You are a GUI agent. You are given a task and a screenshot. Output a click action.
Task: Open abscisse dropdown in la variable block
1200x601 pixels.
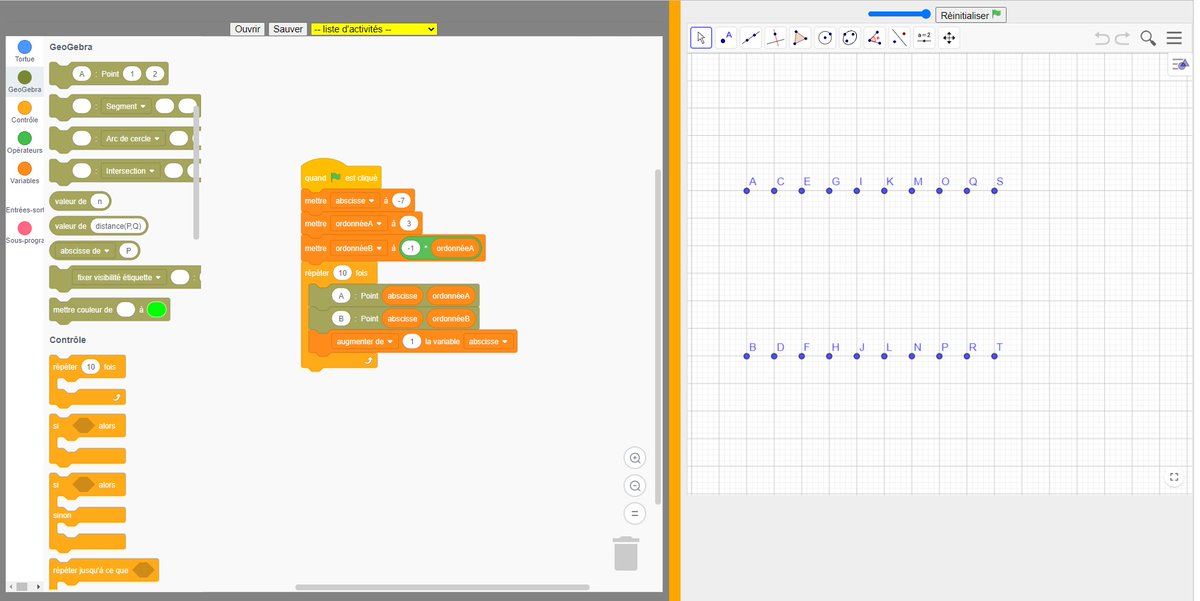click(490, 342)
